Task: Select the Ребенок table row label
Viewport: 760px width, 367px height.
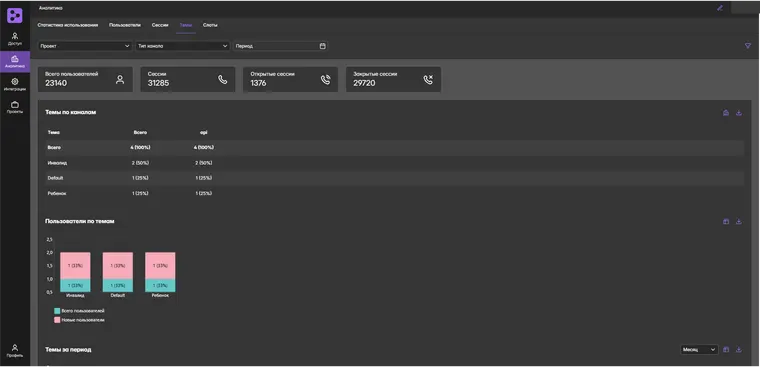Action: (57, 193)
